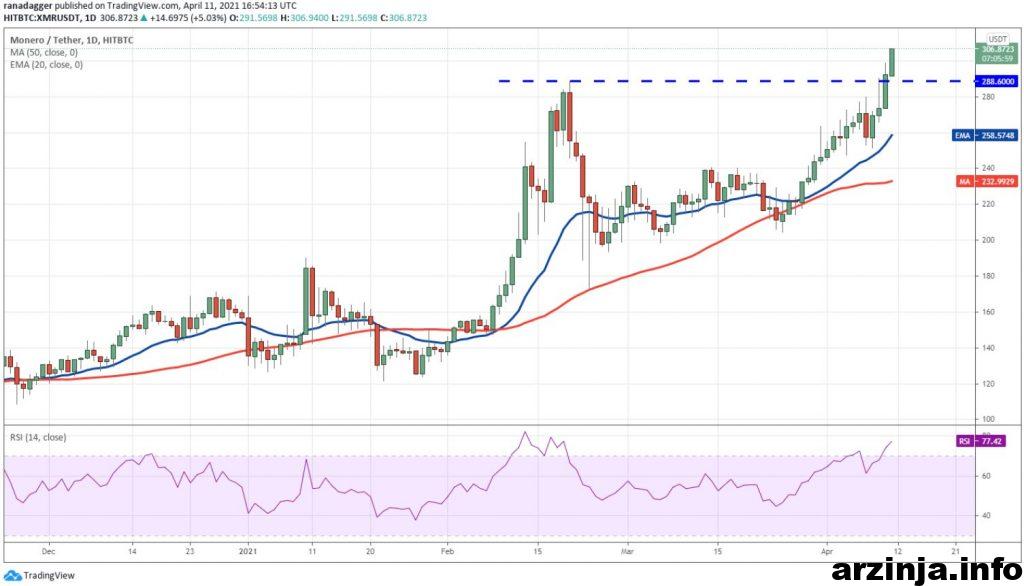
Task: Click the TradingView cloud logo icon
Action: tap(13, 575)
